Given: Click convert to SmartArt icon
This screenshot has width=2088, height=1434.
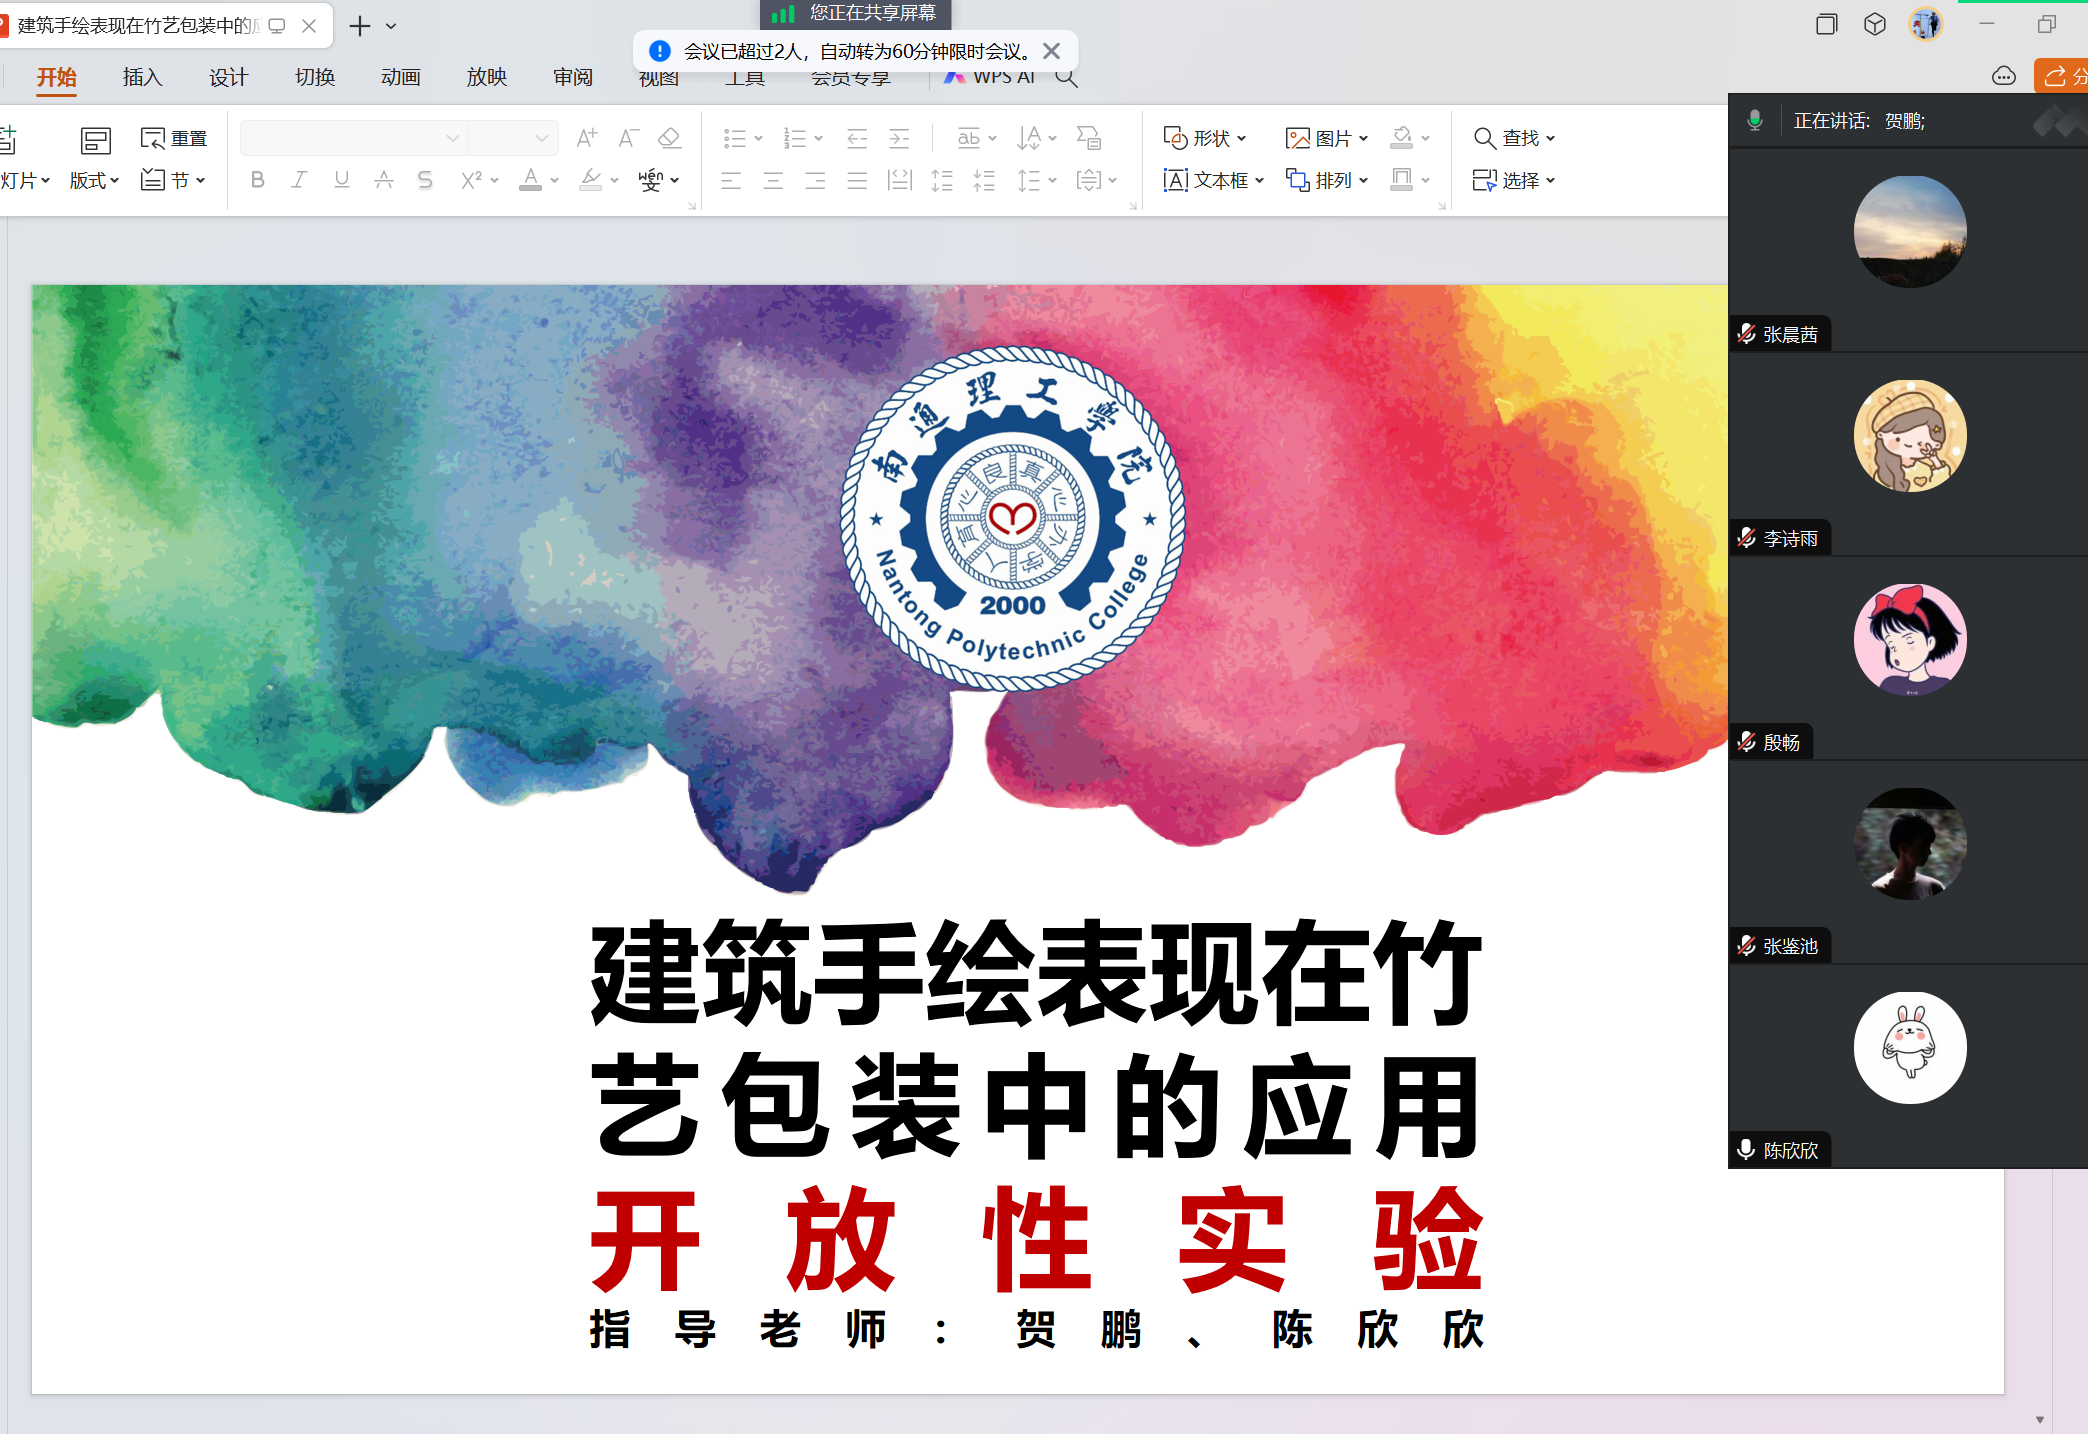Looking at the screenshot, I should click(1089, 138).
